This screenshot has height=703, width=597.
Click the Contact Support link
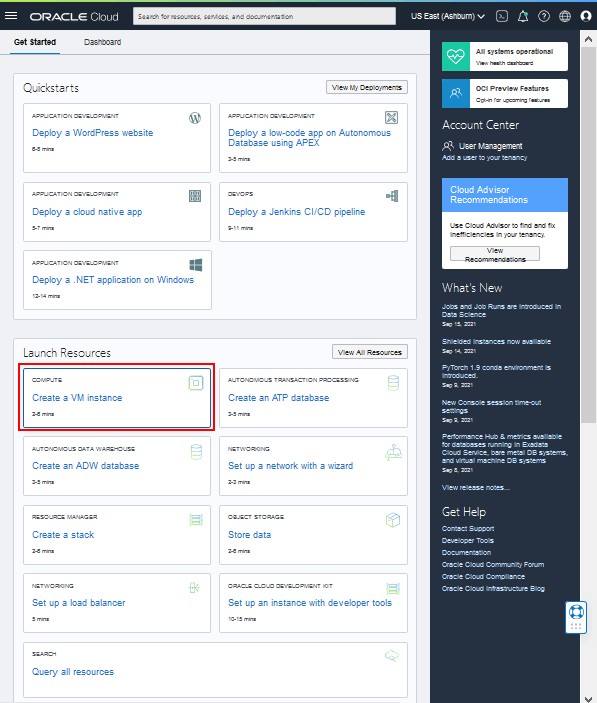468,529
